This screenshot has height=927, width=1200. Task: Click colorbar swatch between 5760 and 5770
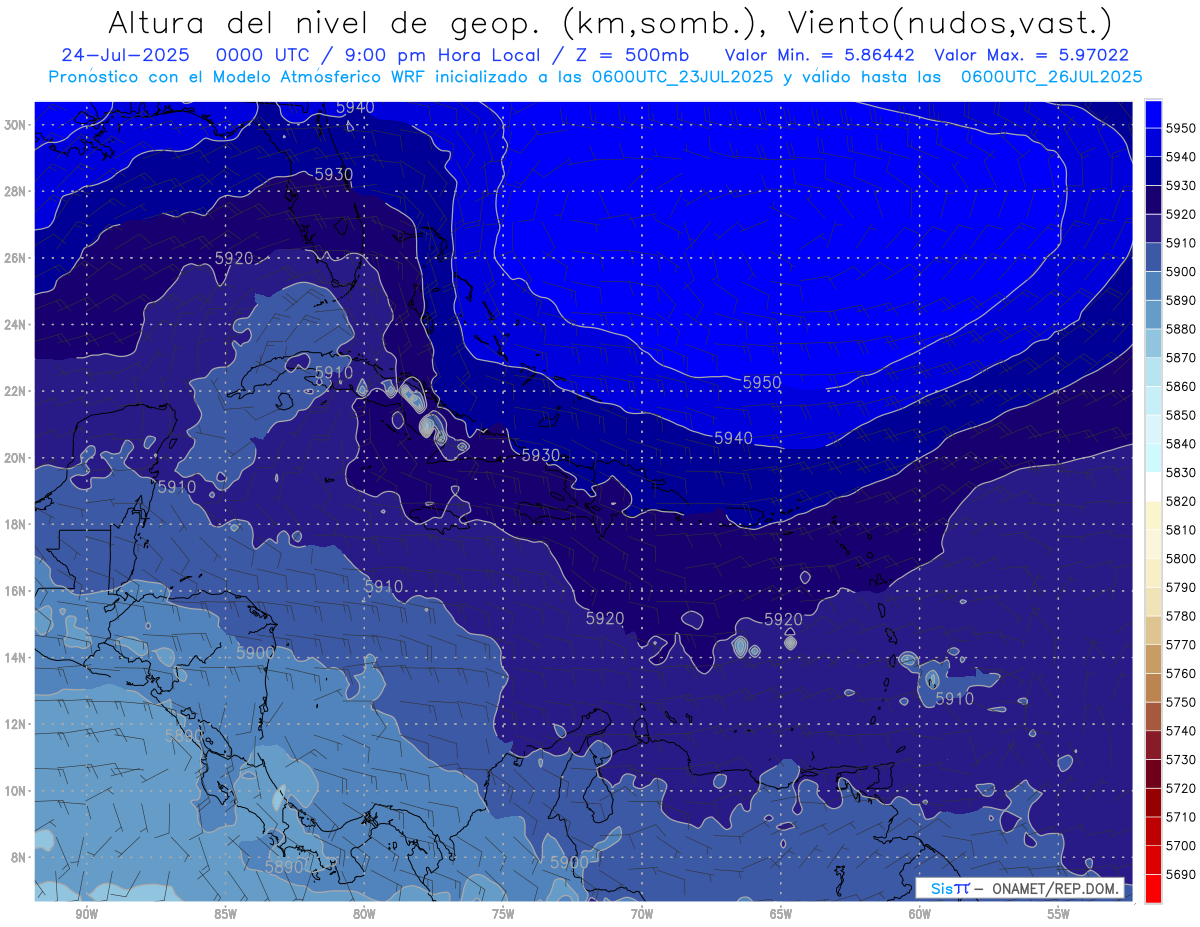[1153, 659]
